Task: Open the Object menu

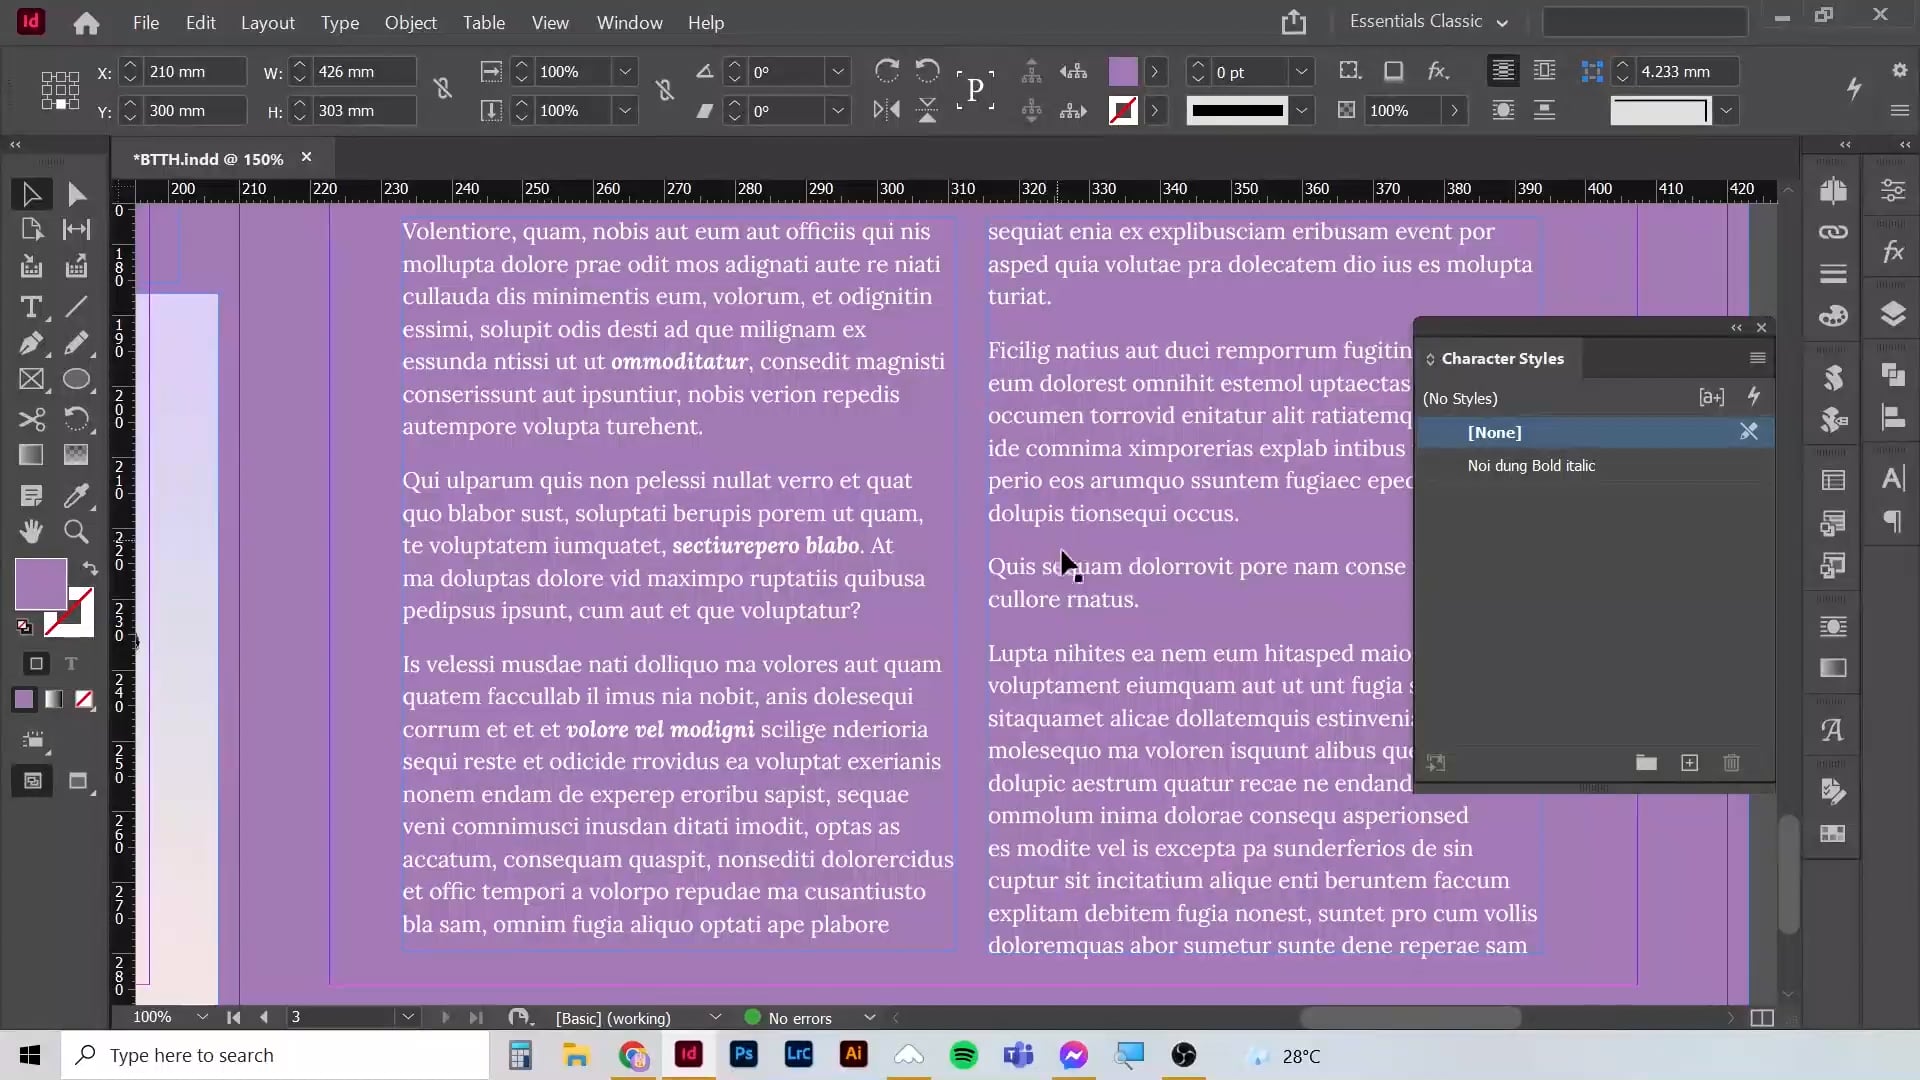Action: coord(410,22)
